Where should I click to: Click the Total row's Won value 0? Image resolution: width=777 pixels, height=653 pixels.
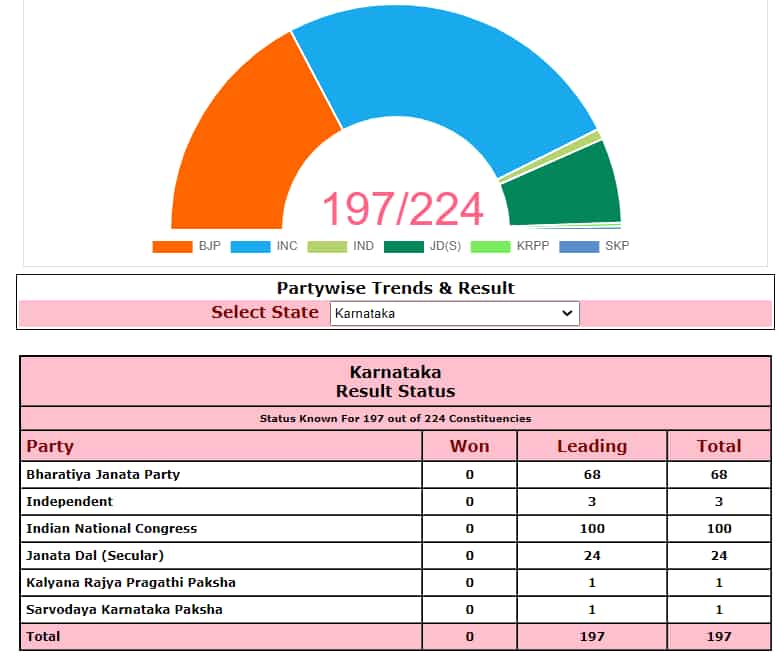tap(469, 636)
